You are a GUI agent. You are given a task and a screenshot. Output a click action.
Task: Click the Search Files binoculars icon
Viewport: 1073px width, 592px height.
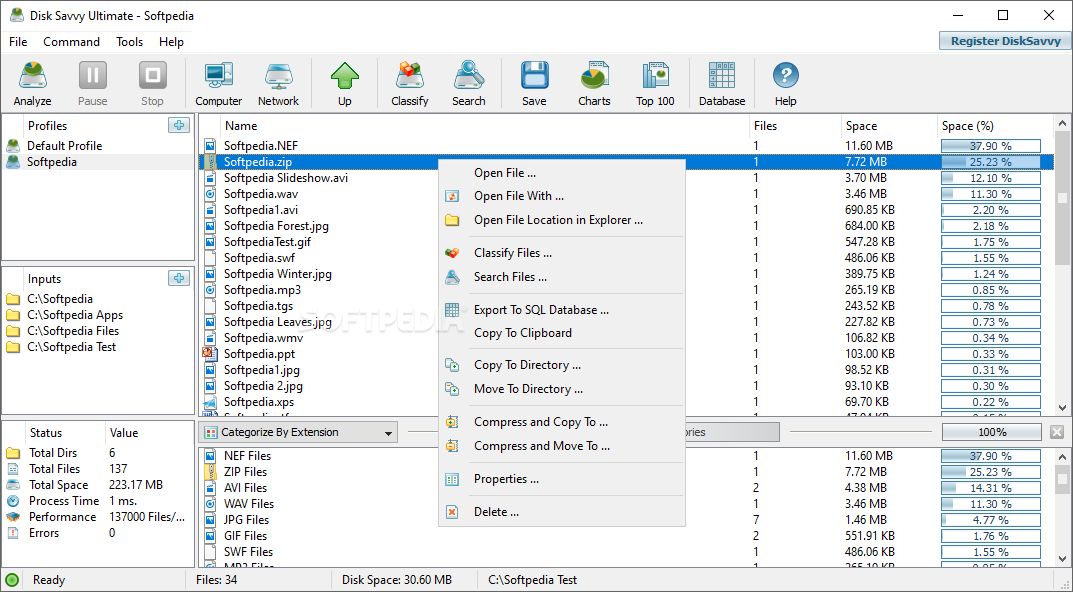[452, 277]
